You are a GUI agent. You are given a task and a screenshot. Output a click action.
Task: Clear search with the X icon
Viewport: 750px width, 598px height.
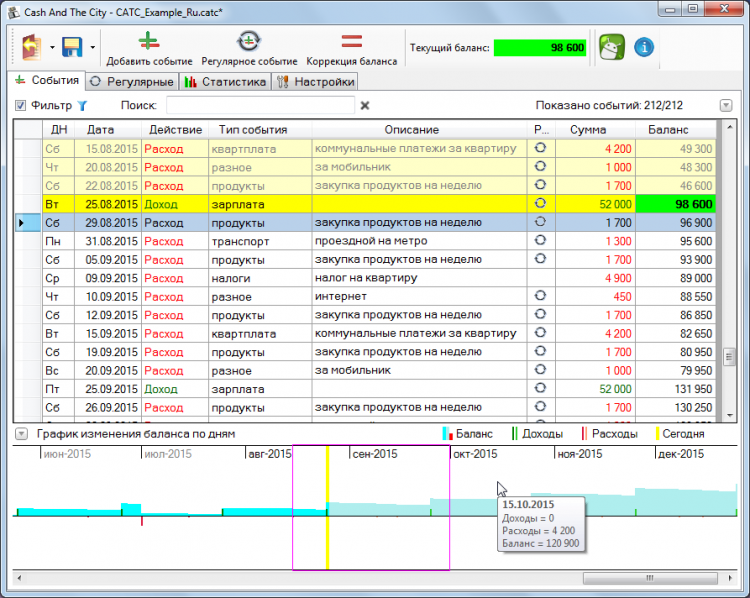point(365,105)
